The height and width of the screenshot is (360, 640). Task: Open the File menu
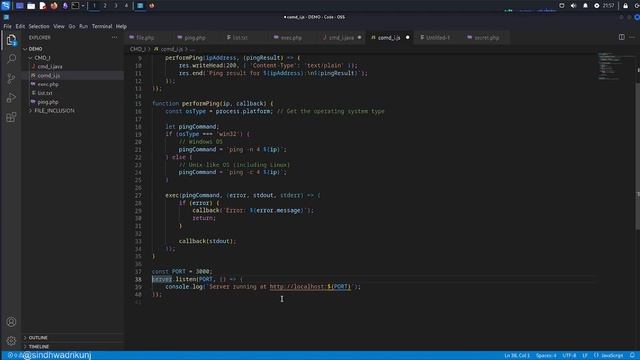(x=7, y=26)
